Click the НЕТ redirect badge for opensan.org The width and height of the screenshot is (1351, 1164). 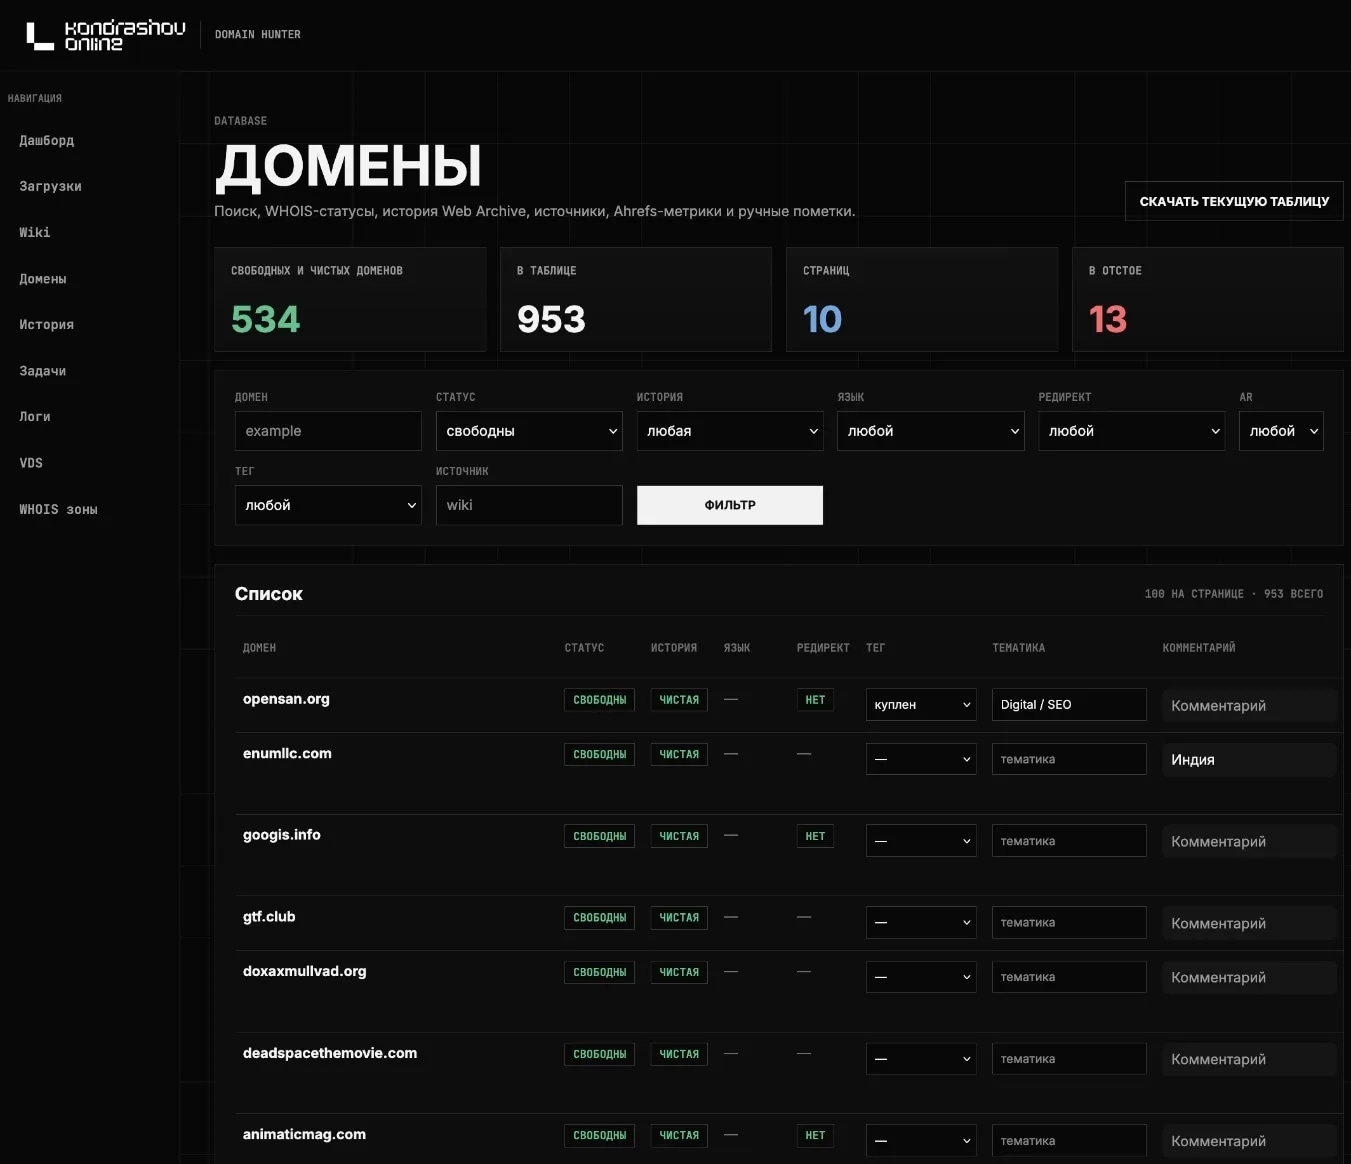tap(815, 700)
